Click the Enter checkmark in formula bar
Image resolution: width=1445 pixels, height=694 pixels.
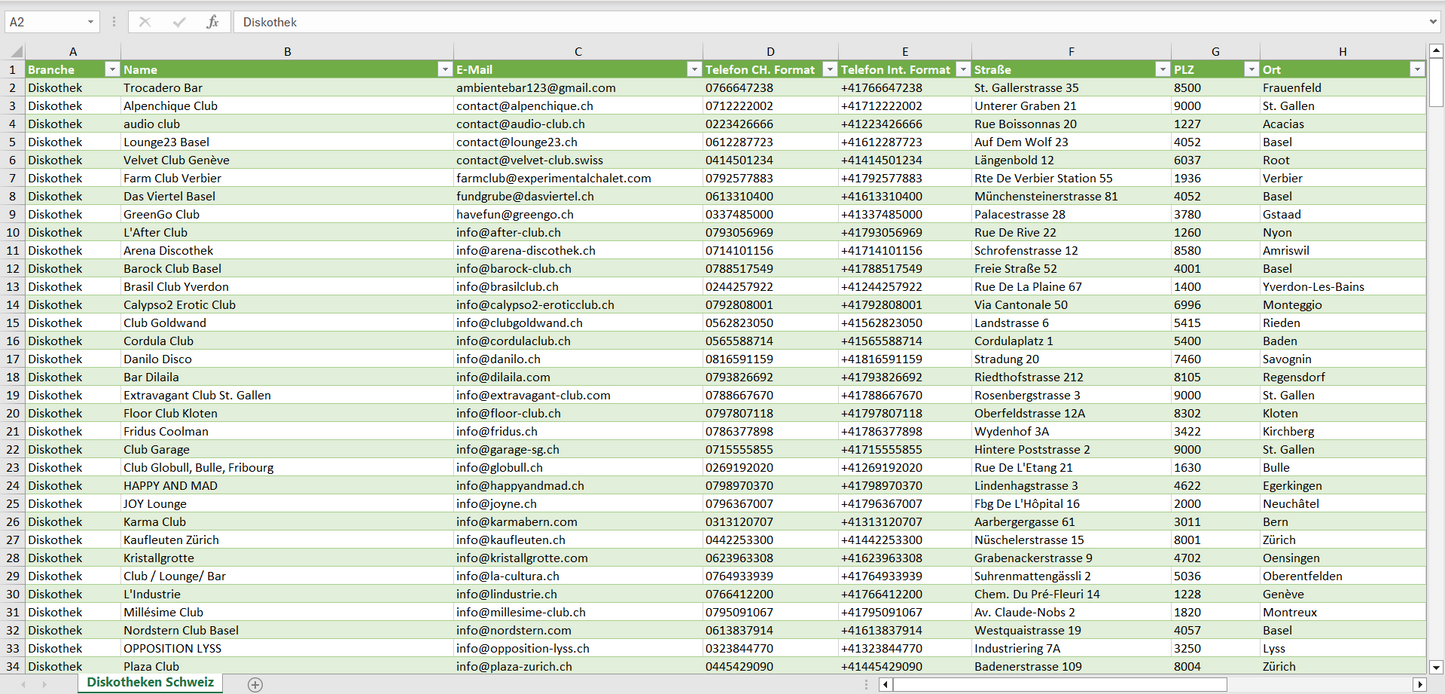tap(179, 22)
